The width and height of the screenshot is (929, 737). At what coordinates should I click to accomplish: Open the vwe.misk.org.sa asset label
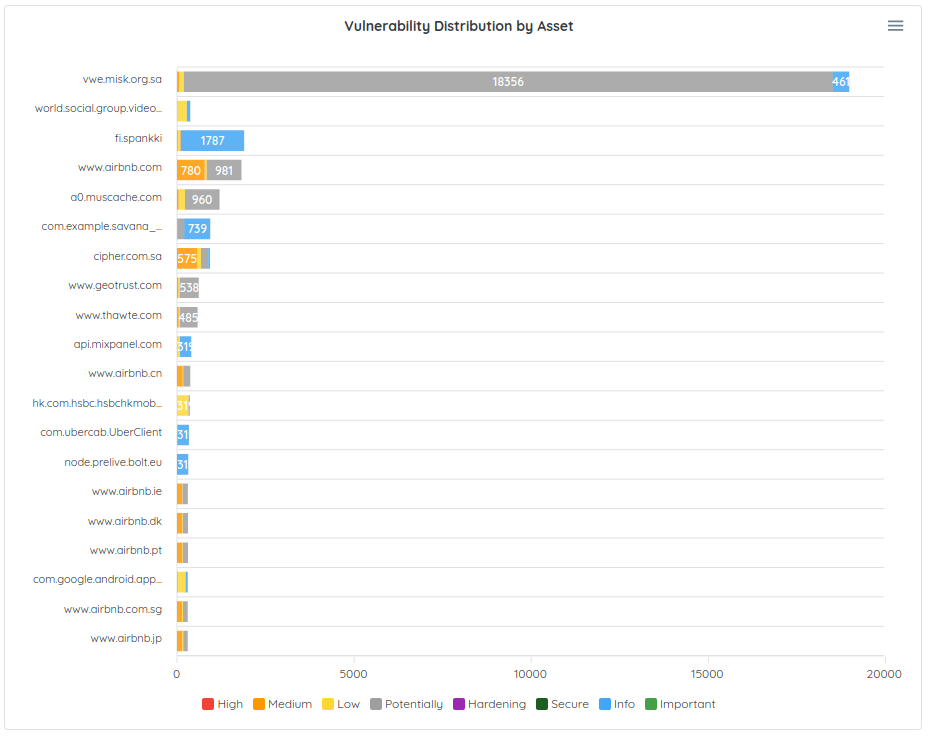pyautogui.click(x=122, y=79)
